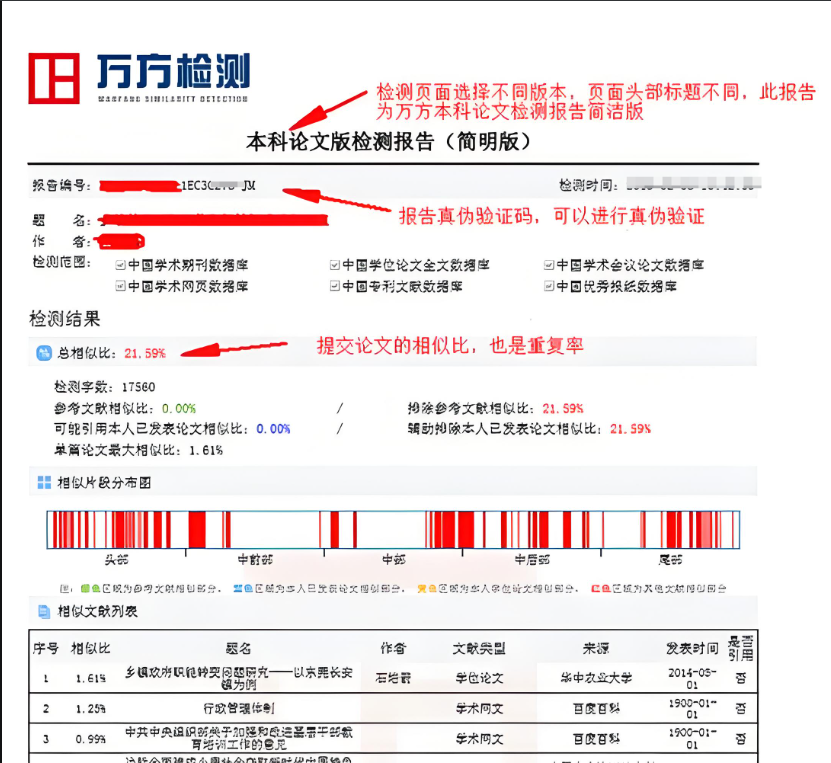Click the 本科论文版检测报告（简明版）title
Image resolution: width=831 pixels, height=763 pixels.
point(388,141)
